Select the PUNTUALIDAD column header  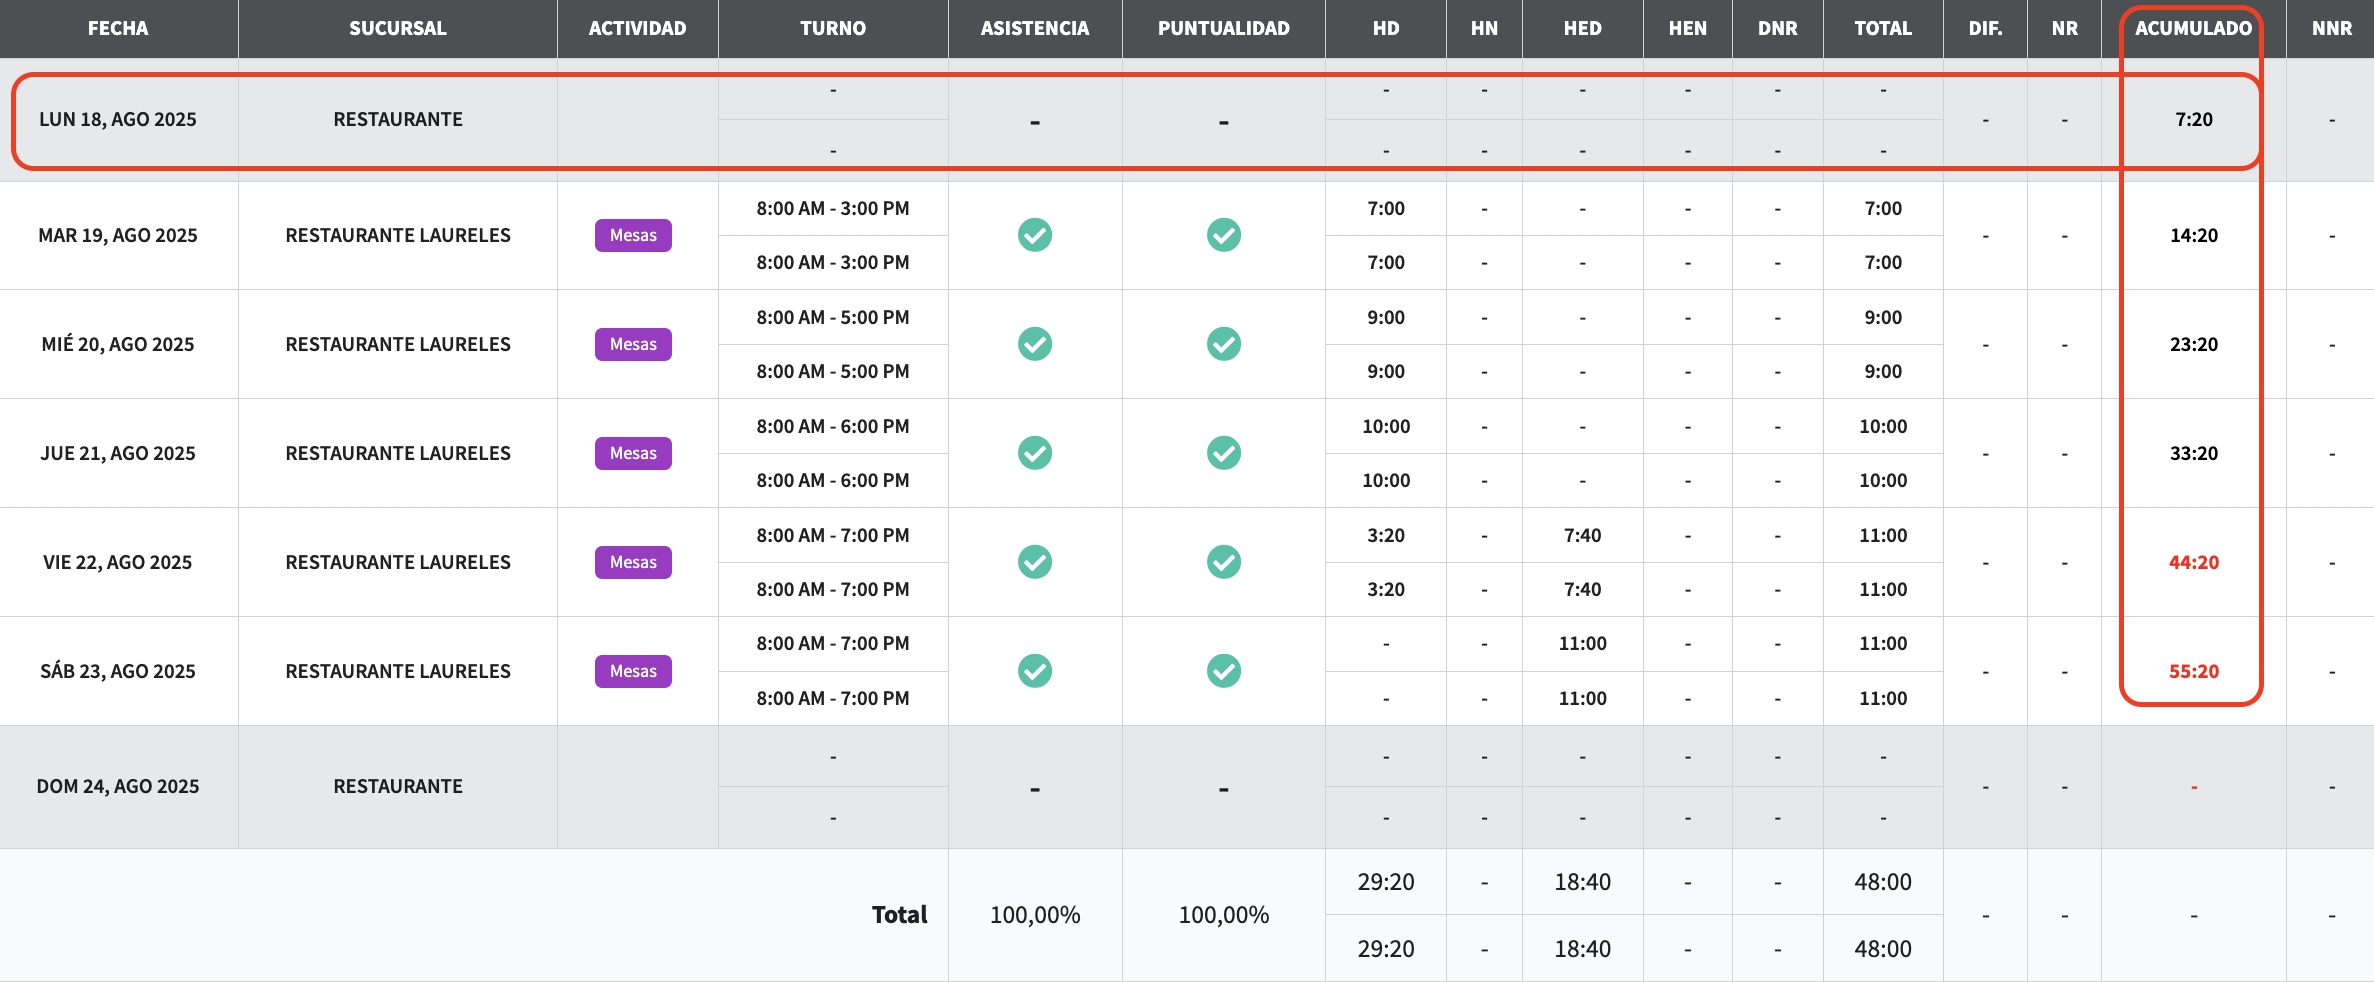point(1223,28)
